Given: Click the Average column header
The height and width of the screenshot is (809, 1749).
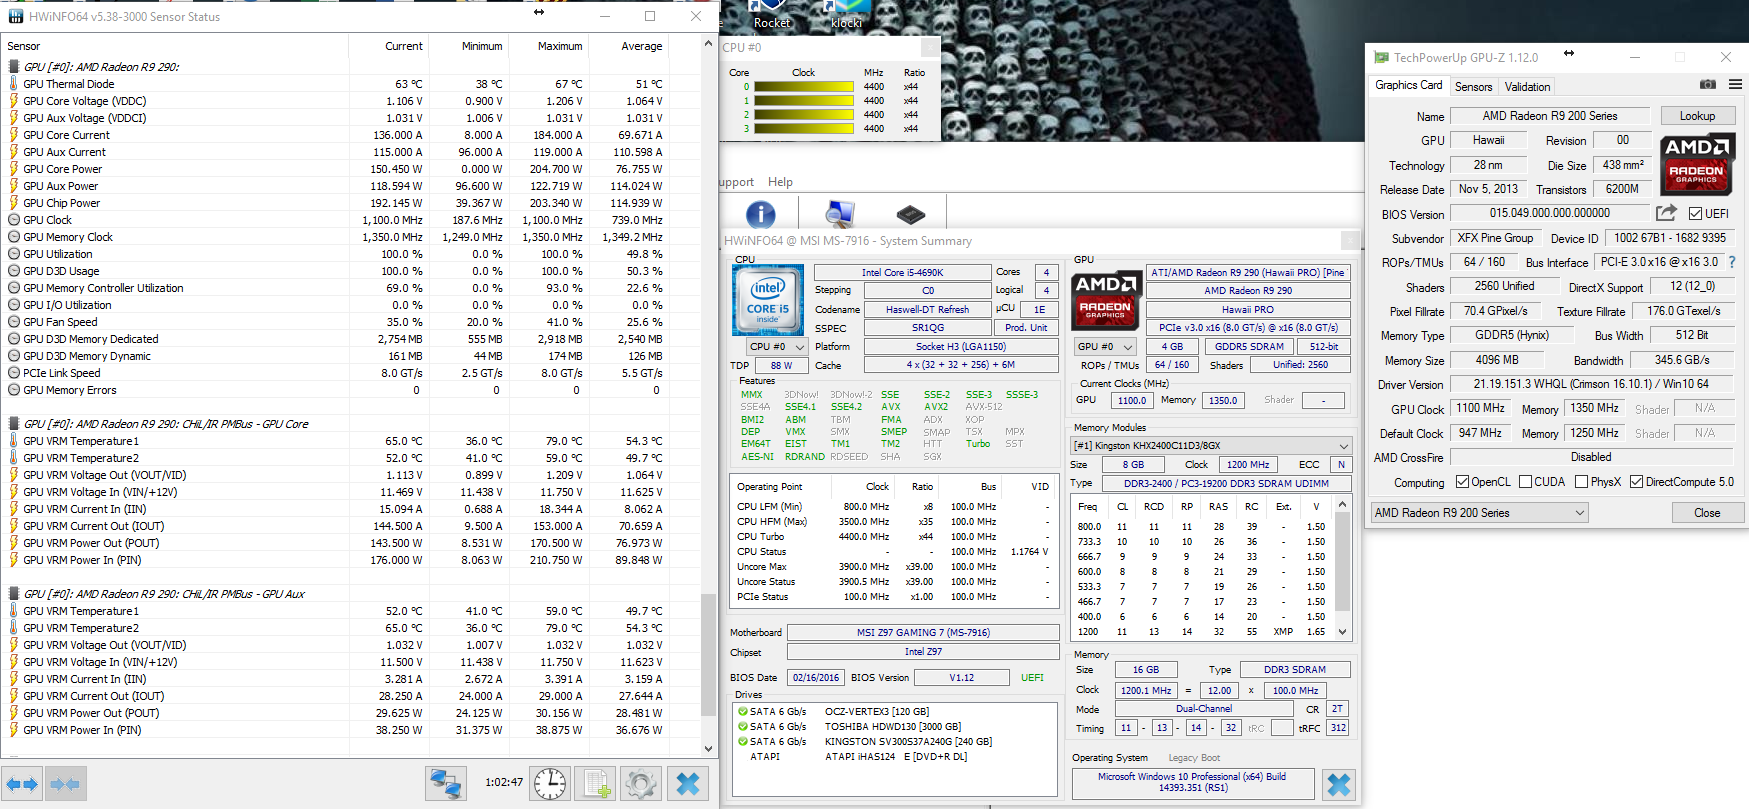Looking at the screenshot, I should point(629,46).
